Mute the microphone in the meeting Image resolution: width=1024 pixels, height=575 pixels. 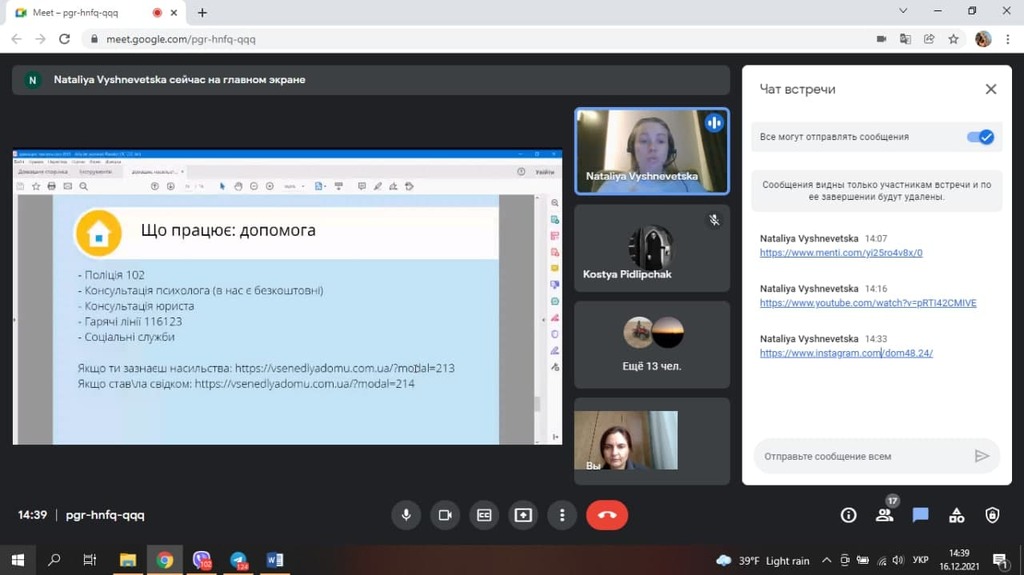pyautogui.click(x=406, y=515)
